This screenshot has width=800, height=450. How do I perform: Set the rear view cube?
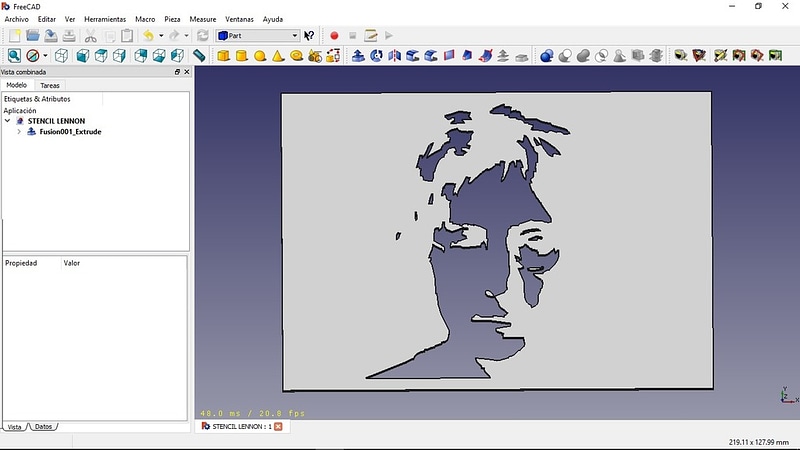(141, 56)
